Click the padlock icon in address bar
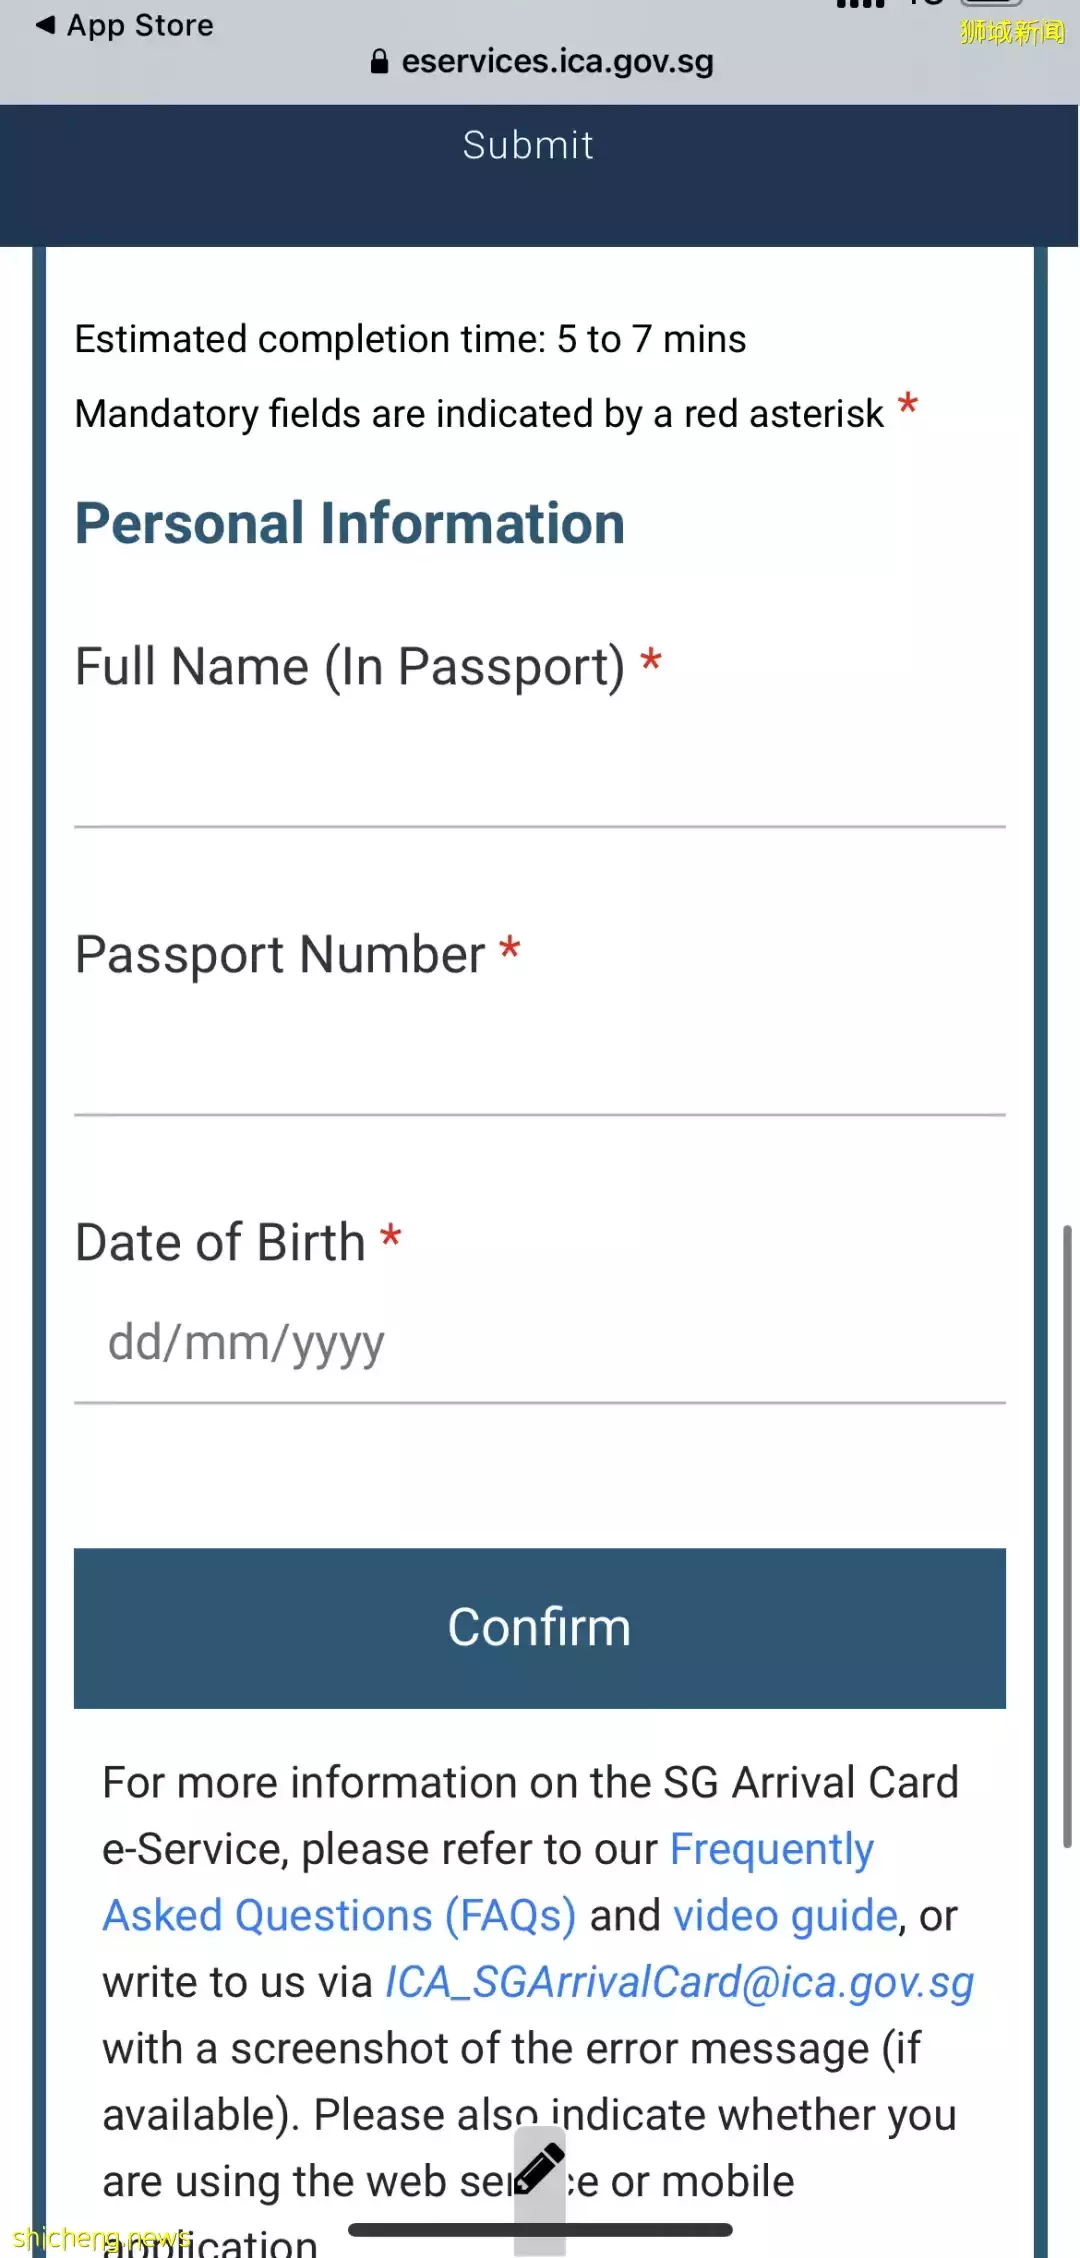 (379, 62)
